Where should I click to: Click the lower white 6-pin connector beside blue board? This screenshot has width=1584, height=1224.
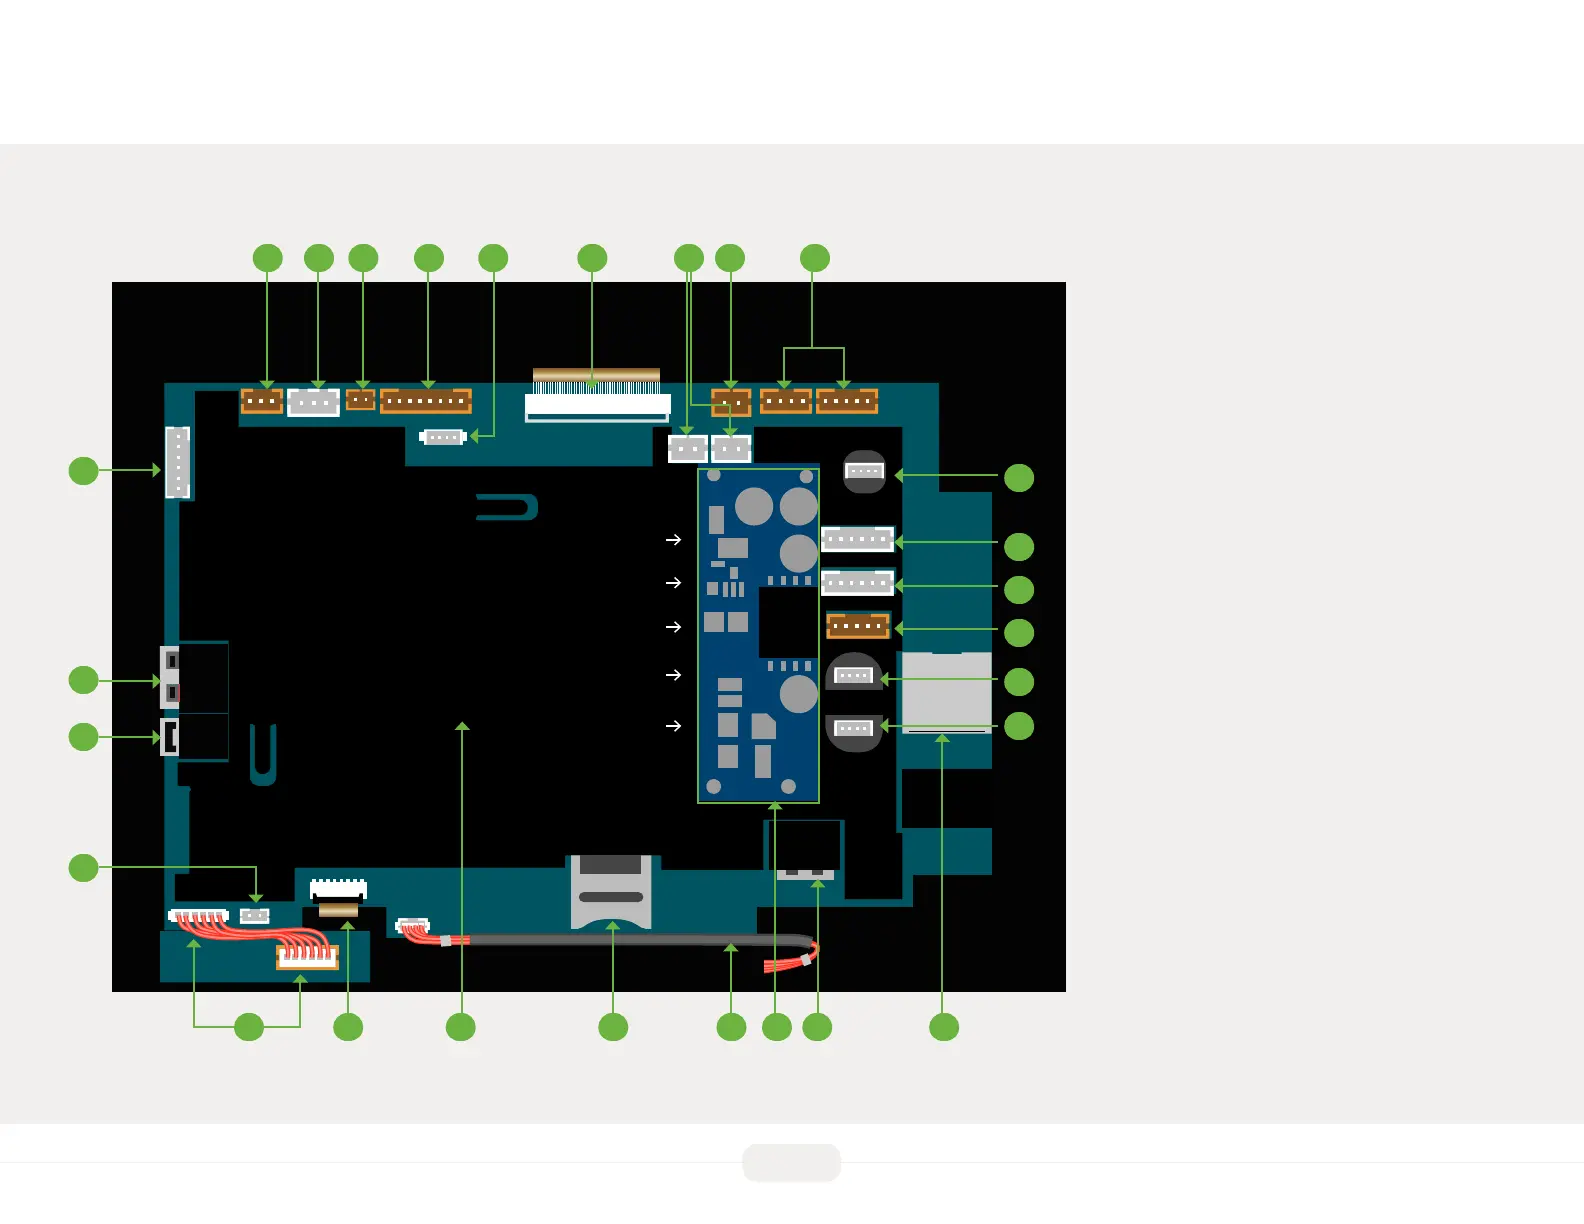click(858, 582)
